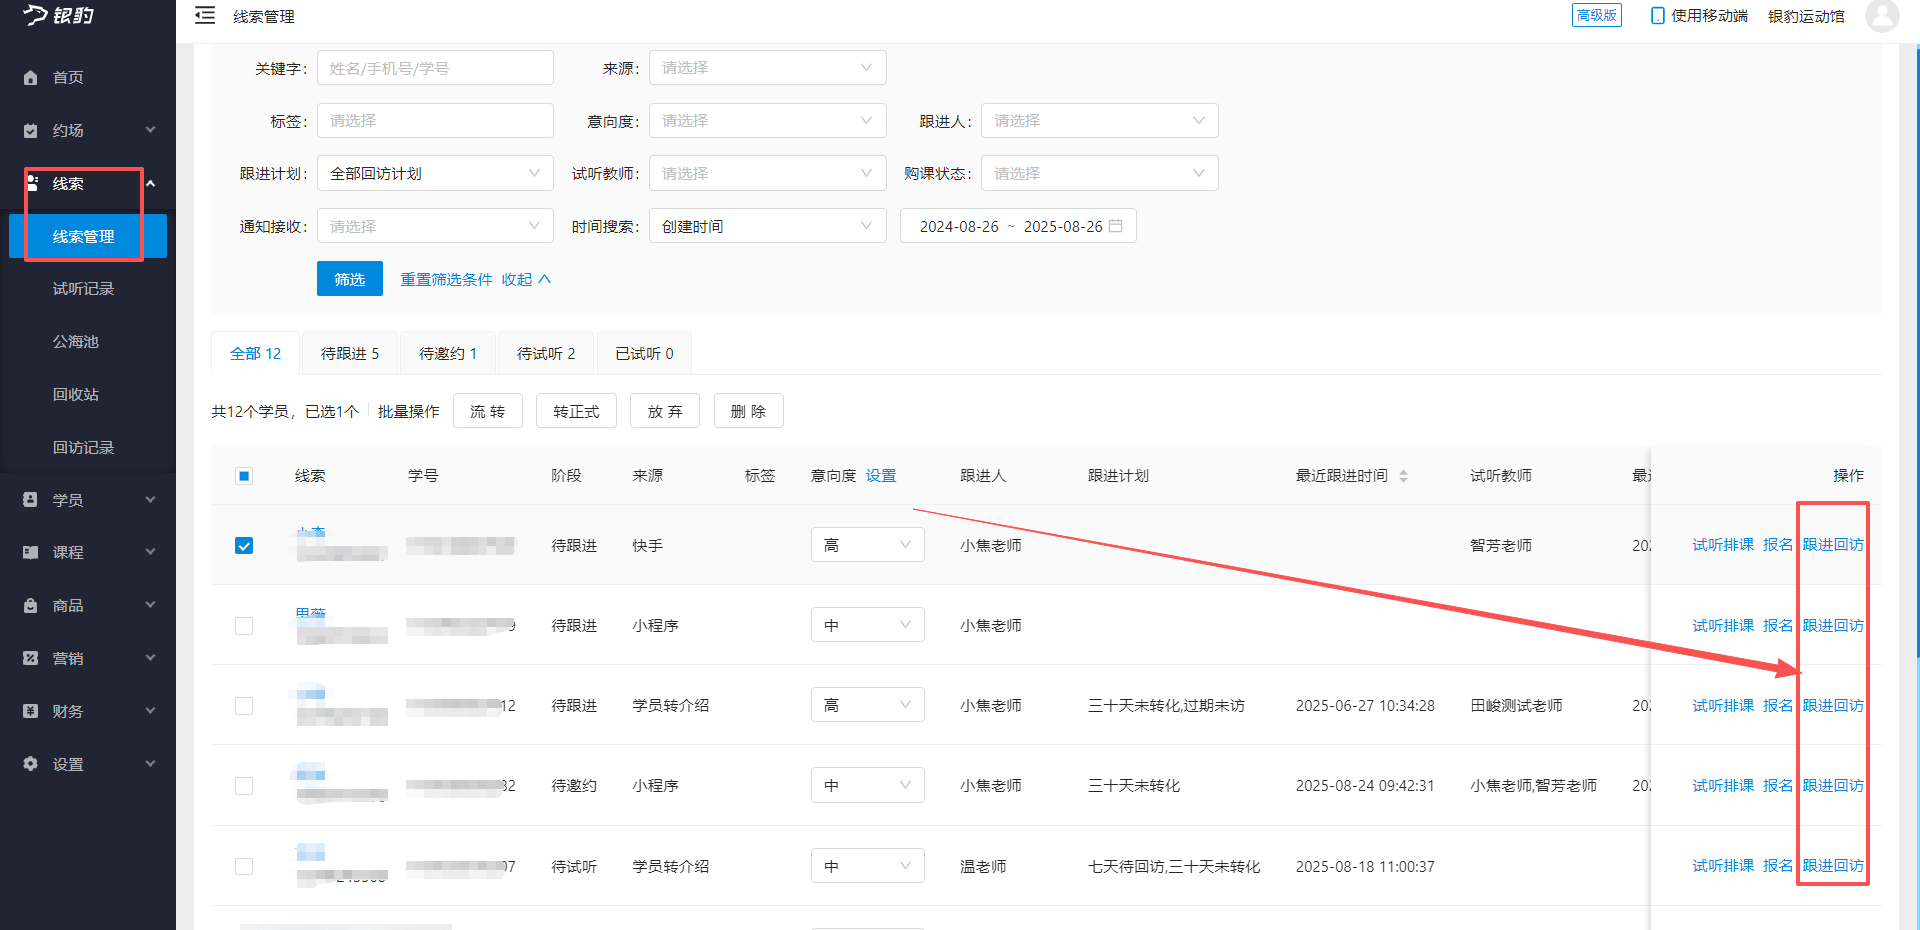
Task: Open the 设置 settings gear icon
Action: 30,763
